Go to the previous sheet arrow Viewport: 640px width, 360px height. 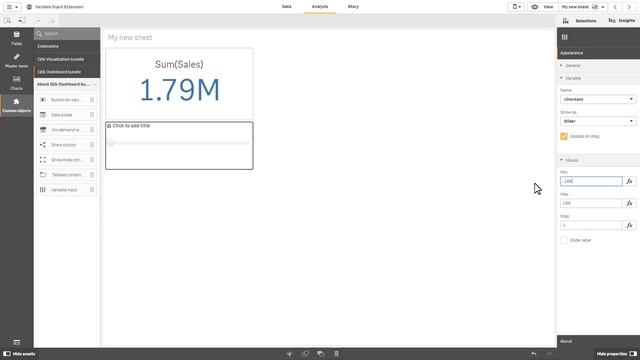[x=615, y=7]
